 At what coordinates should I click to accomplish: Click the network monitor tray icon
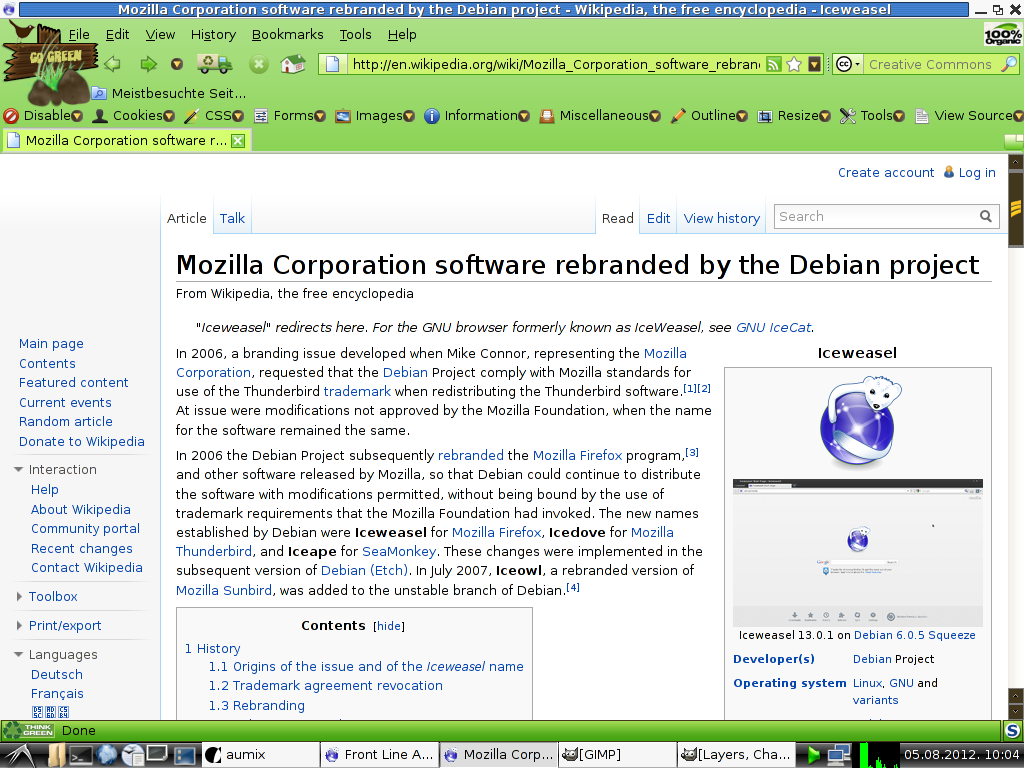(839, 754)
